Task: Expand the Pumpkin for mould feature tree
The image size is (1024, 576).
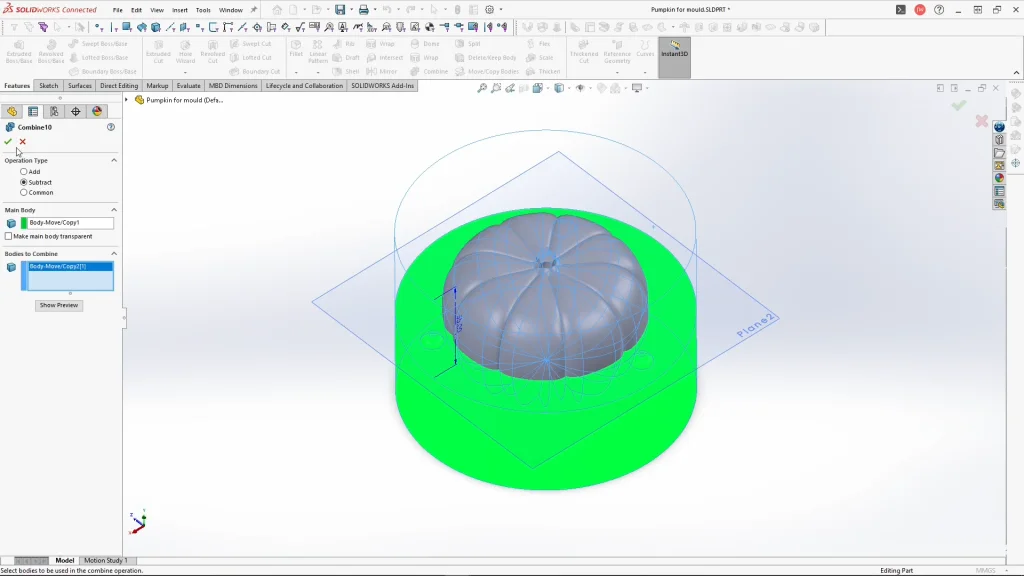Action: pos(127,100)
